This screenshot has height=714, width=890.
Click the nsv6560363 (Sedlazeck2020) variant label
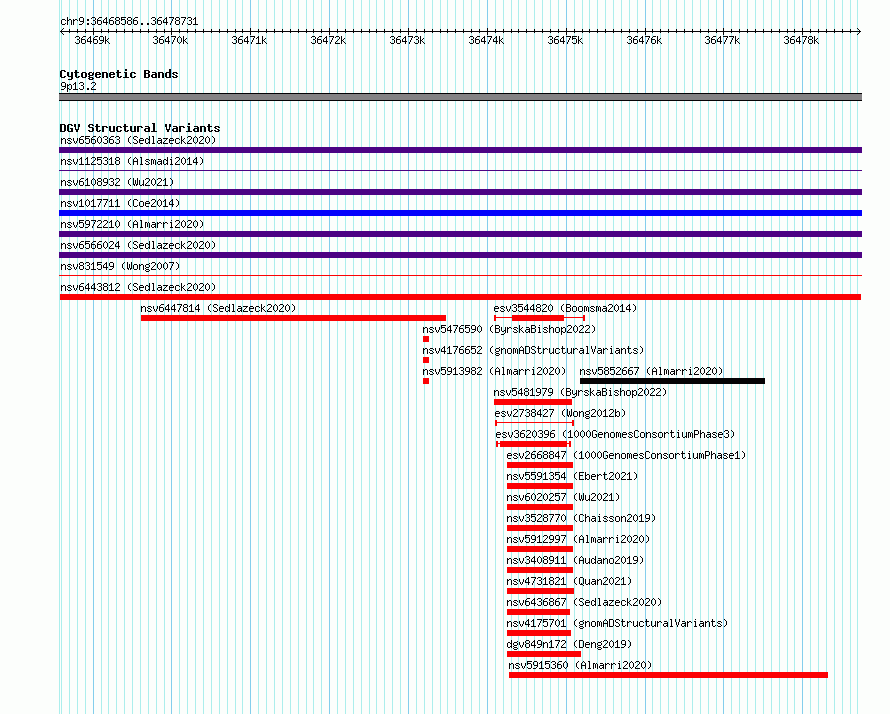pyautogui.click(x=138, y=140)
